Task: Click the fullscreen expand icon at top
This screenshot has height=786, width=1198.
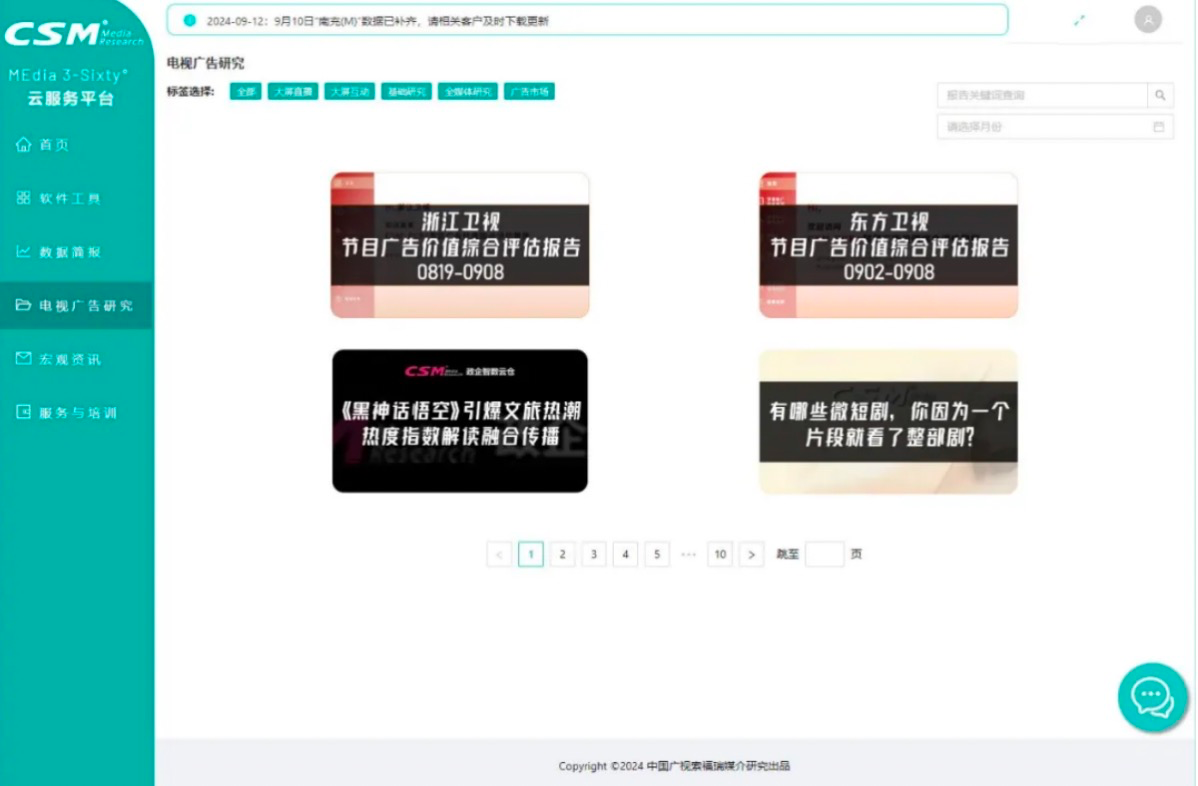Action: click(x=1079, y=21)
